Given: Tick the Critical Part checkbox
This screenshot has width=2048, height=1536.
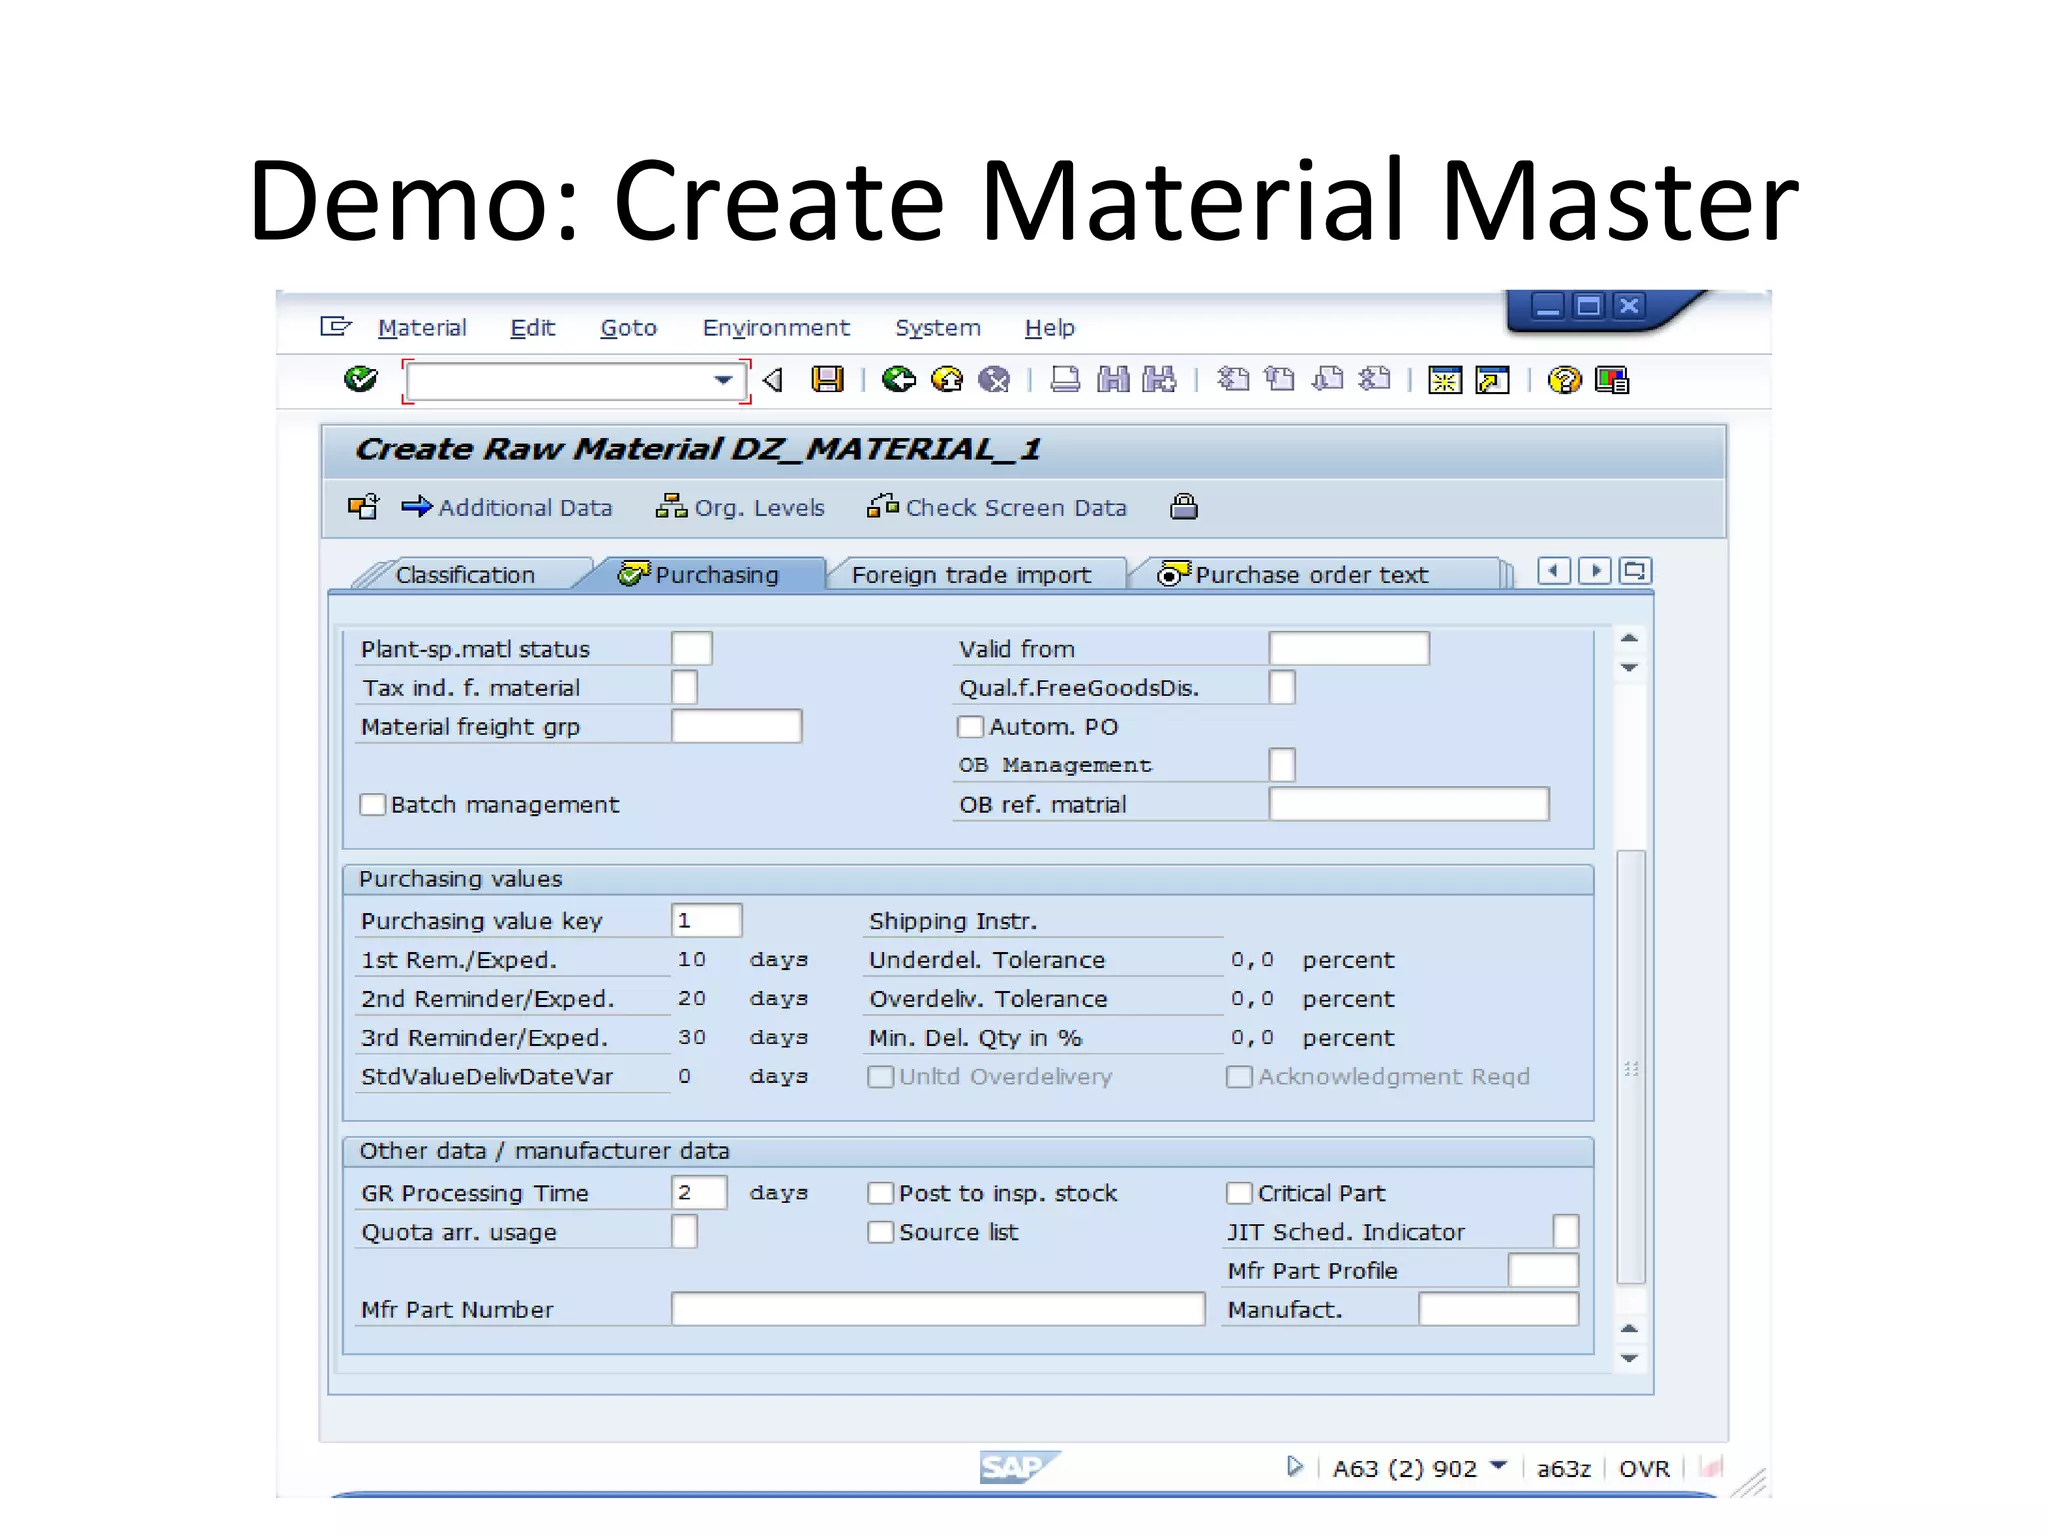Looking at the screenshot, I should (x=1239, y=1193).
